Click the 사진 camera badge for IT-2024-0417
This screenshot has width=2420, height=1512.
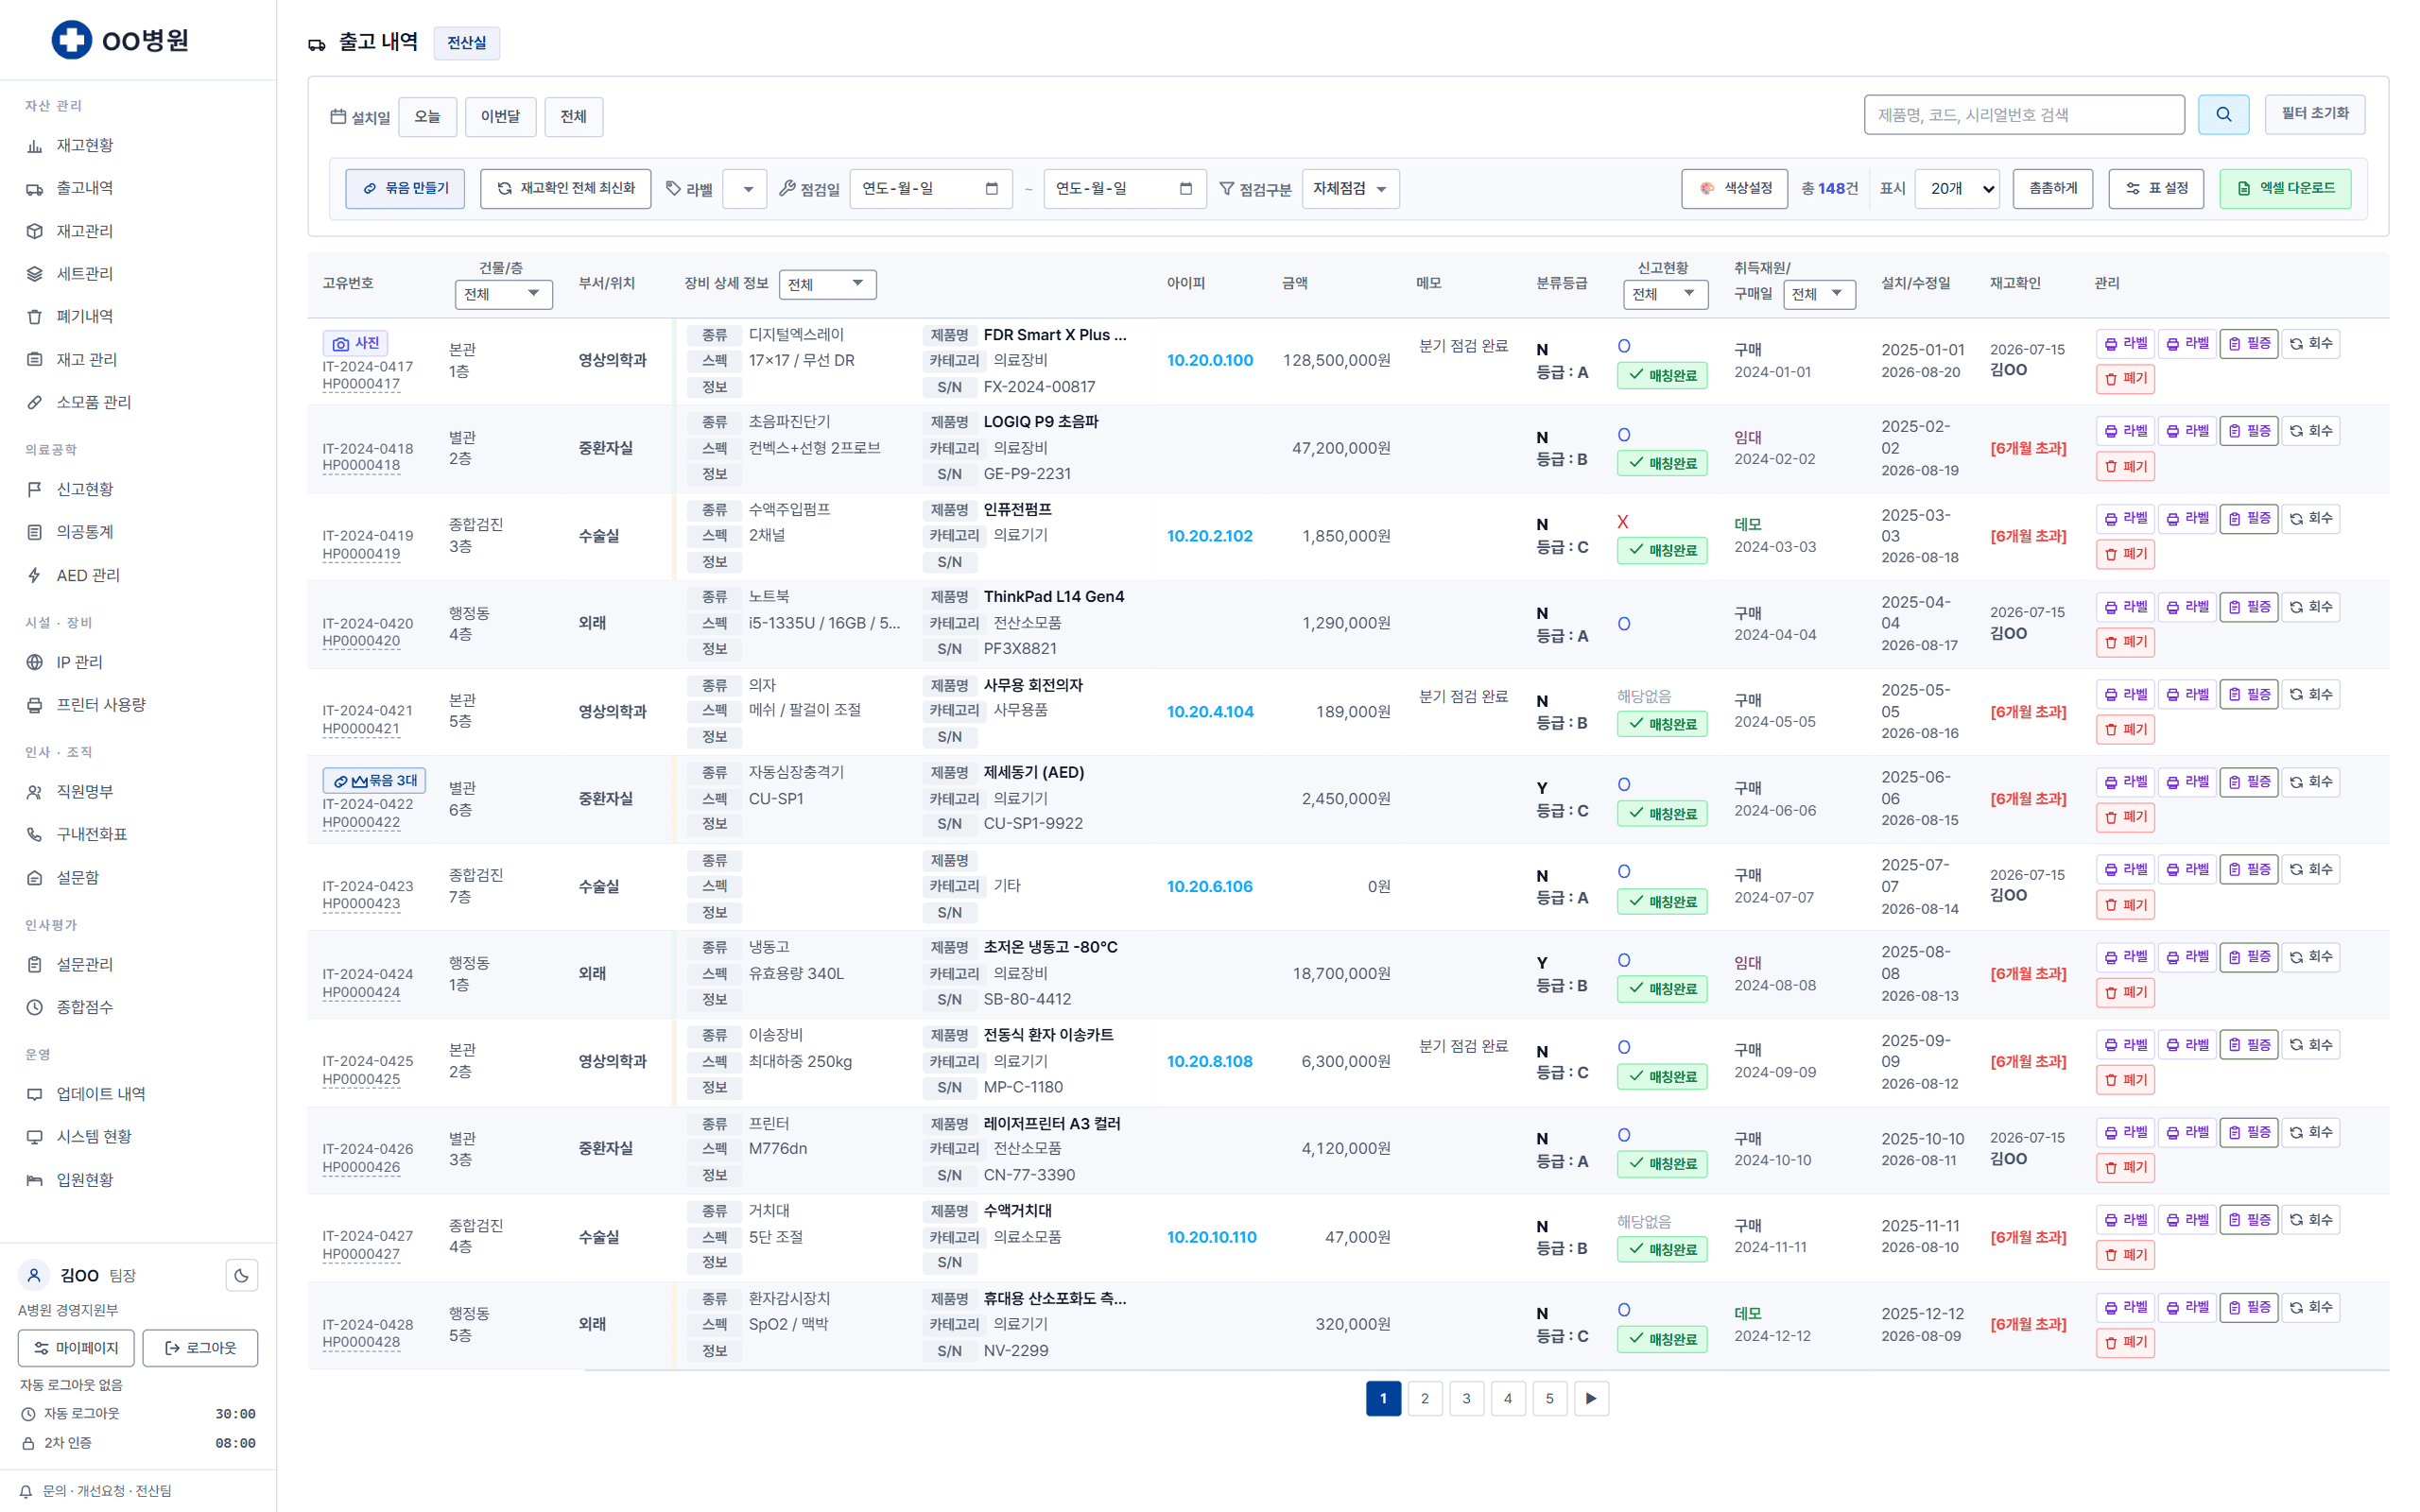click(355, 343)
